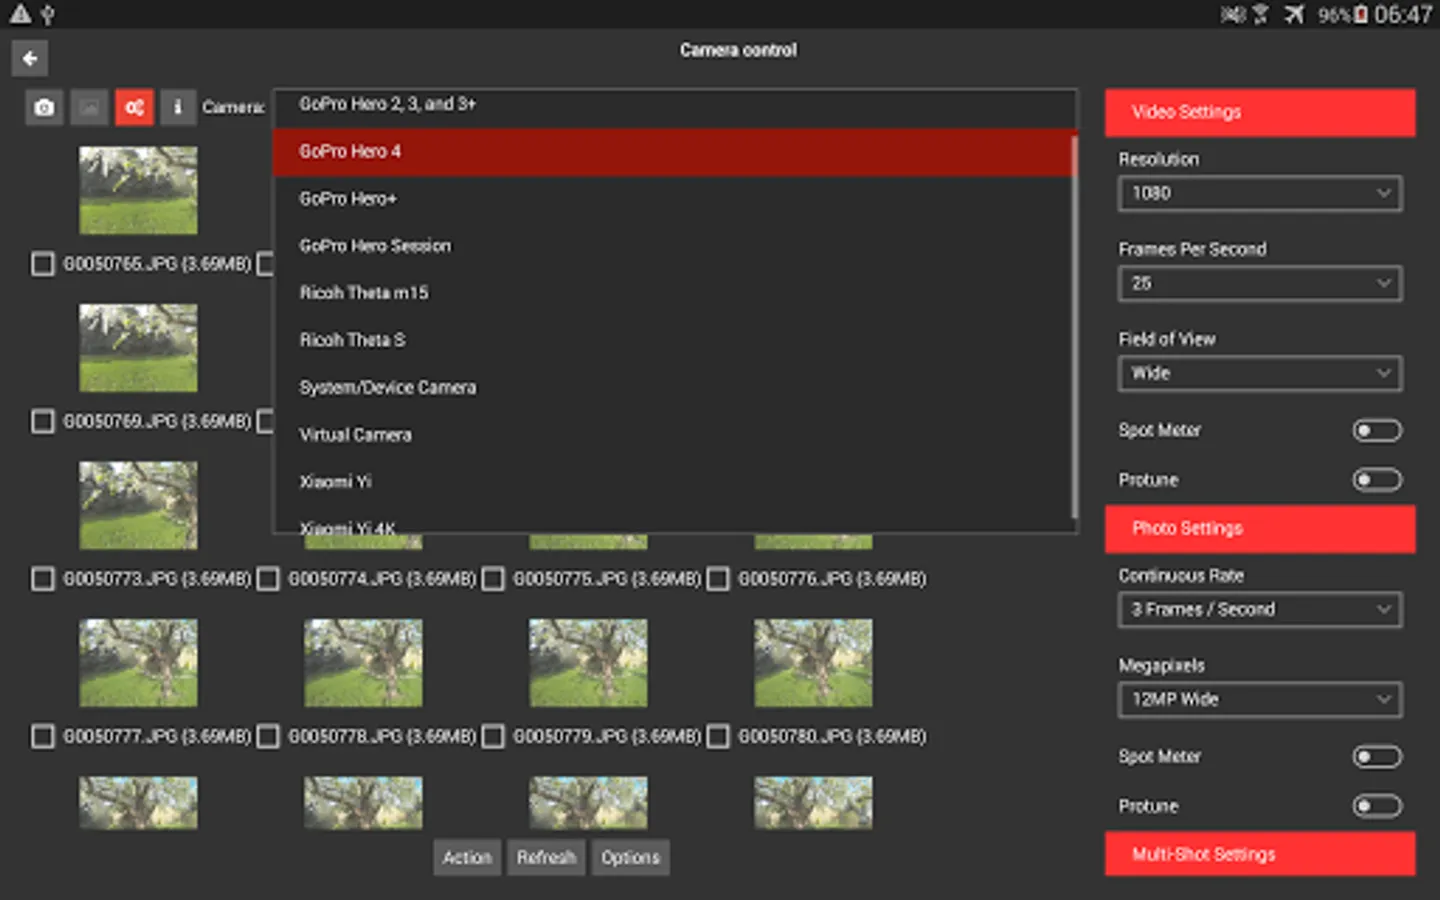Image resolution: width=1440 pixels, height=900 pixels.
Task: Choose GoPro Hero Session camera
Action: [x=675, y=246]
